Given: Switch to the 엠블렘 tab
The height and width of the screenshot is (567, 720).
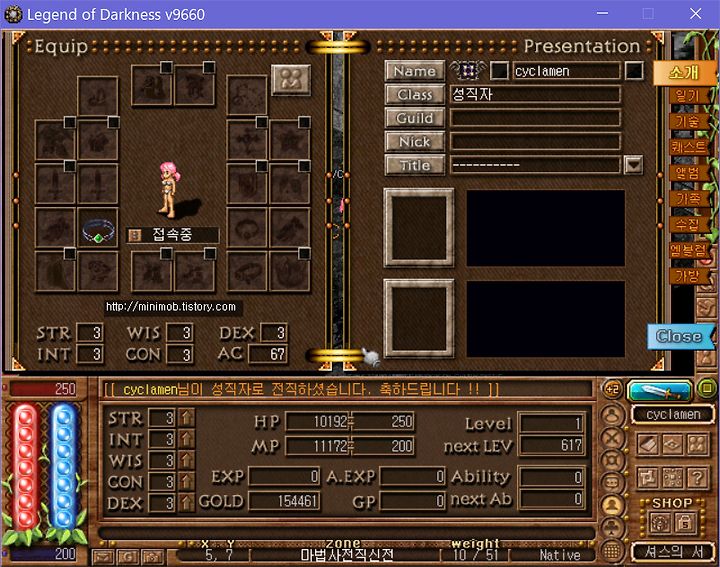Looking at the screenshot, I should click(x=687, y=250).
